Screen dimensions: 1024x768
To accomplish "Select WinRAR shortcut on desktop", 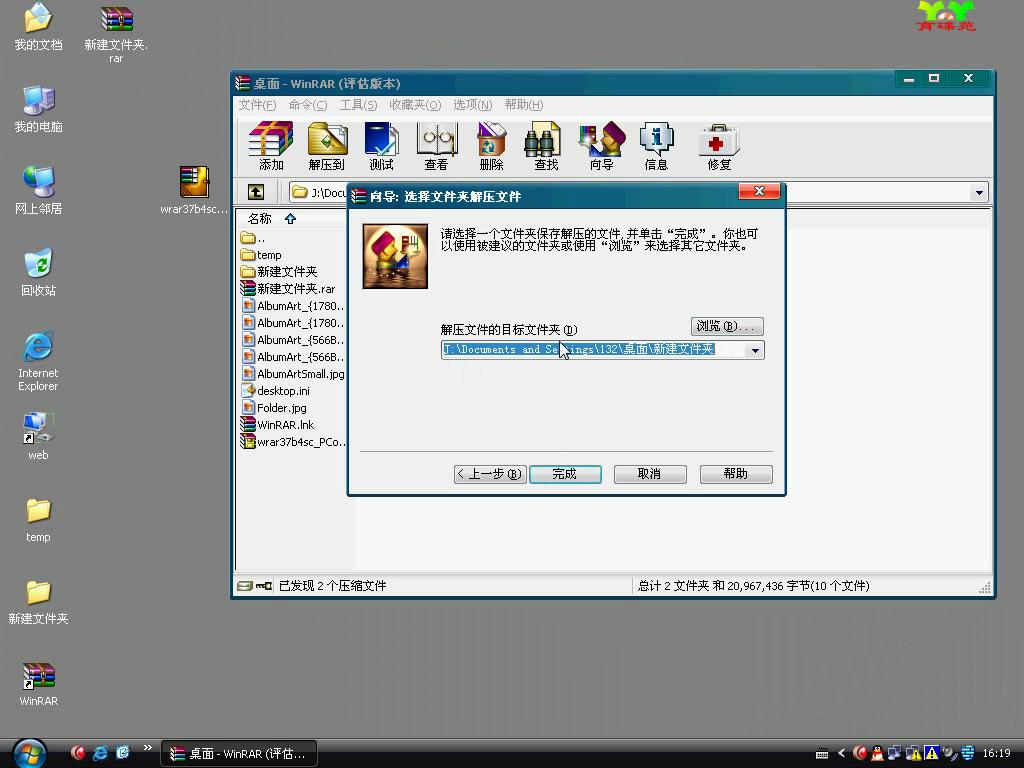I will click(39, 684).
